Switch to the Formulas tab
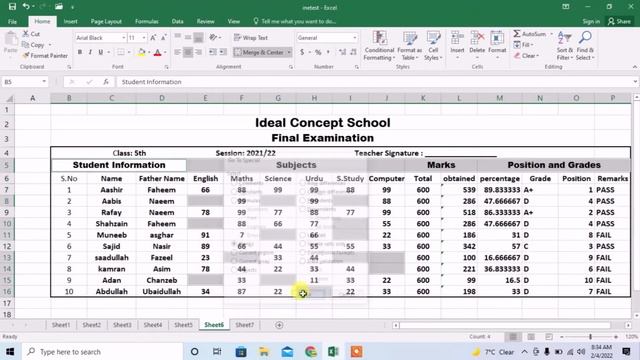 147,21
